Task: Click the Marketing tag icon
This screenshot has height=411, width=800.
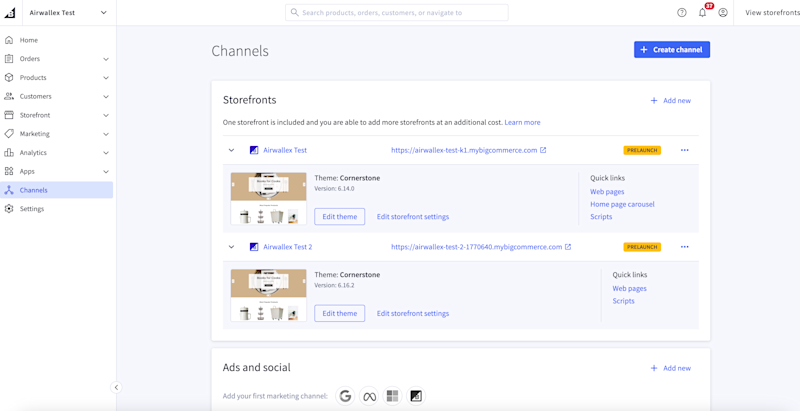Action: click(x=9, y=134)
